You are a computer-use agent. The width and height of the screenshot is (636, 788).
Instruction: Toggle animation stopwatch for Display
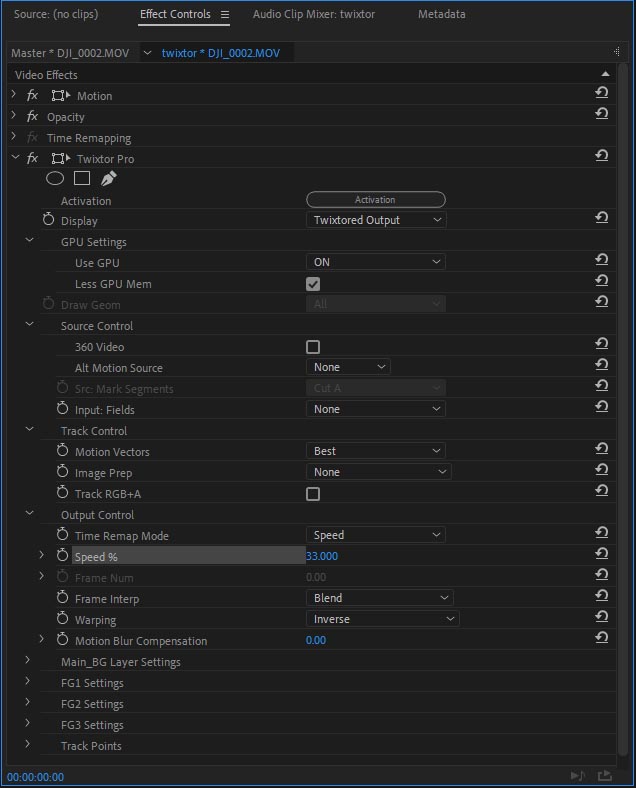[48, 220]
